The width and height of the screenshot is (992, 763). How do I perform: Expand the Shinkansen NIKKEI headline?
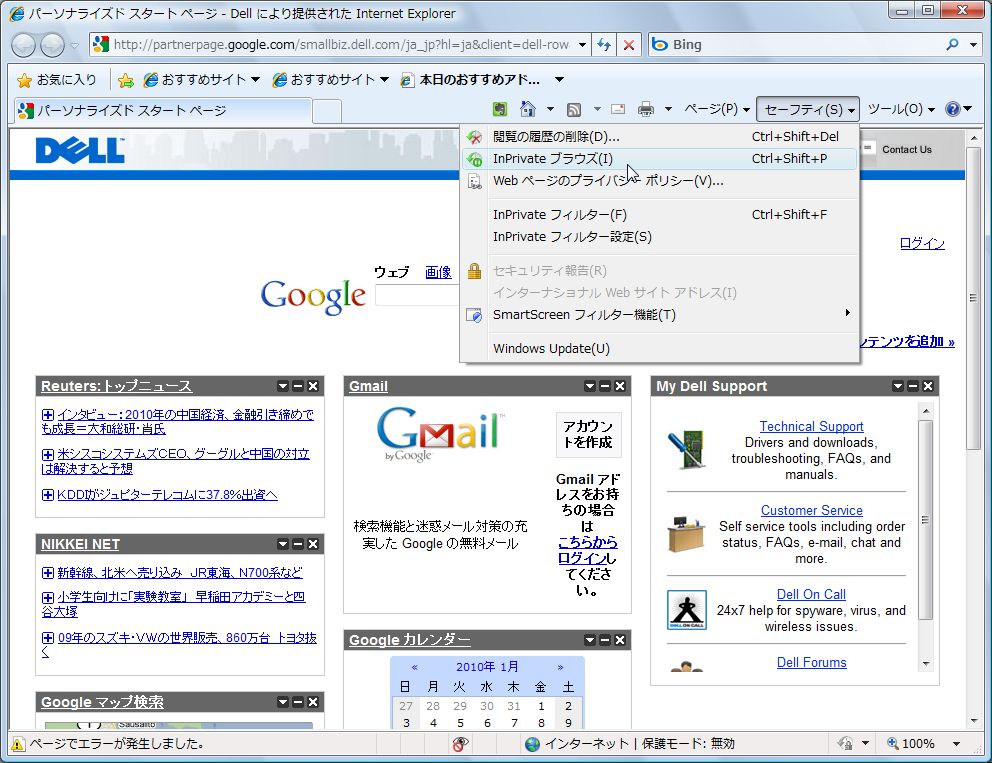[47, 573]
